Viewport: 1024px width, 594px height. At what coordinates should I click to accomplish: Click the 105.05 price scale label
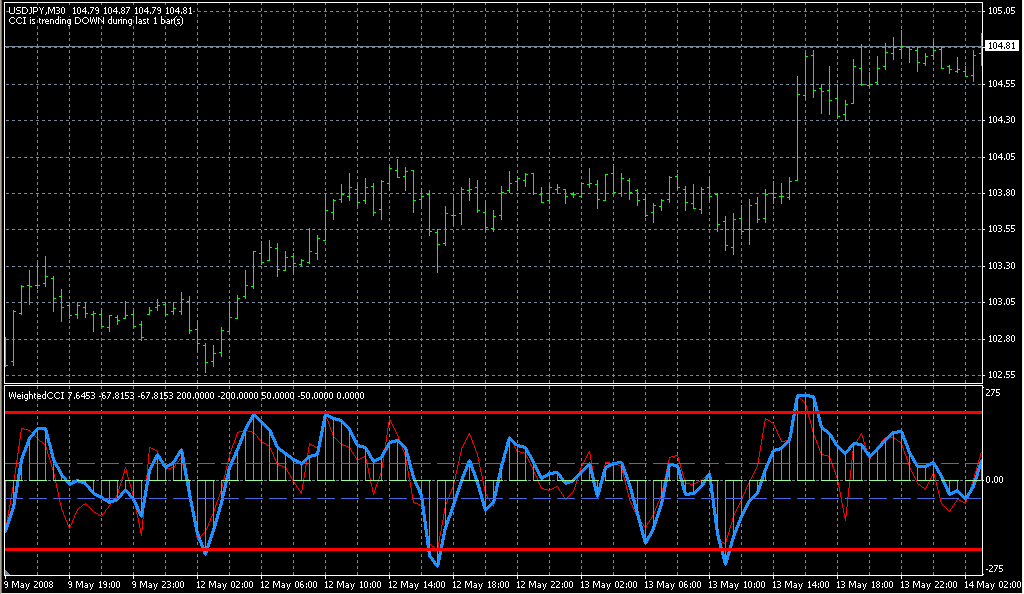click(1000, 11)
